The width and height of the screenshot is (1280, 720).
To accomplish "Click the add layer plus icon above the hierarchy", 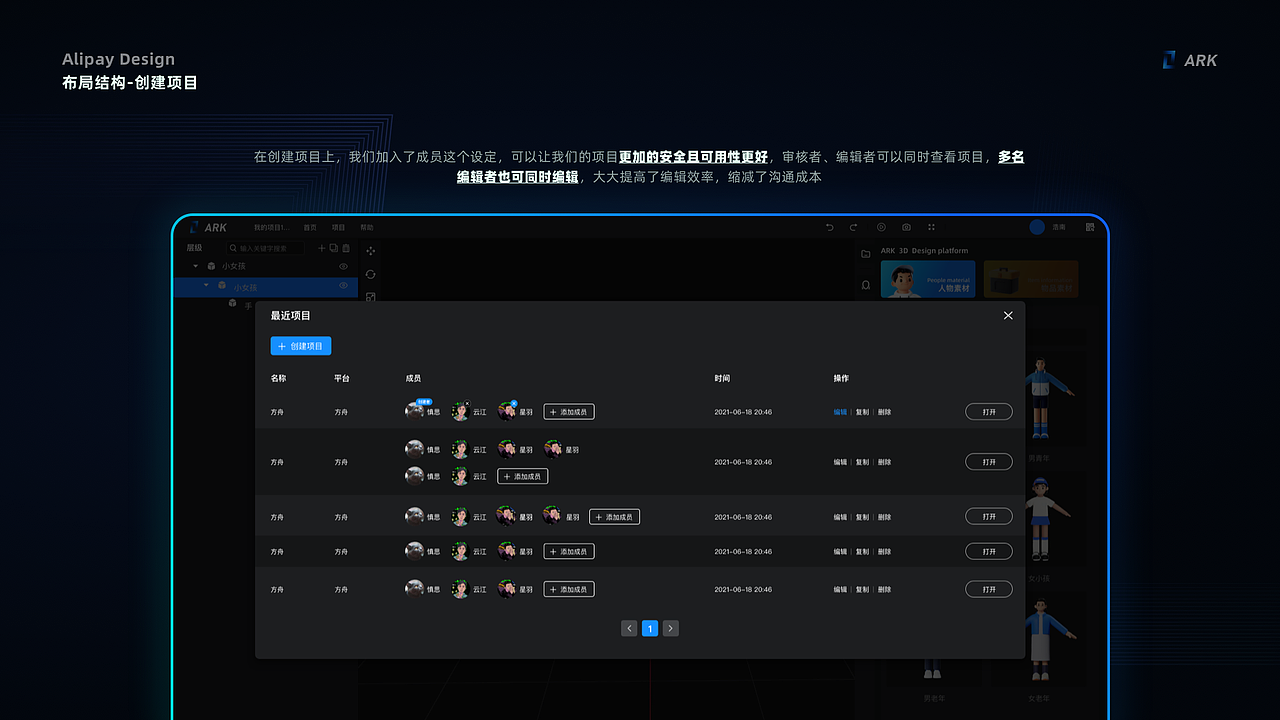I will (322, 248).
